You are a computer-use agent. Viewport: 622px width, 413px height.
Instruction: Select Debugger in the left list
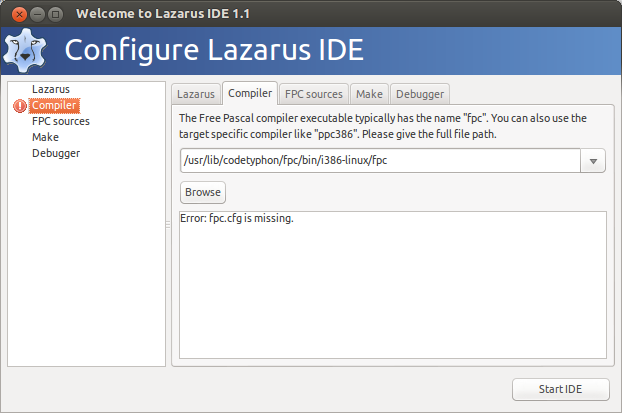pyautogui.click(x=56, y=154)
